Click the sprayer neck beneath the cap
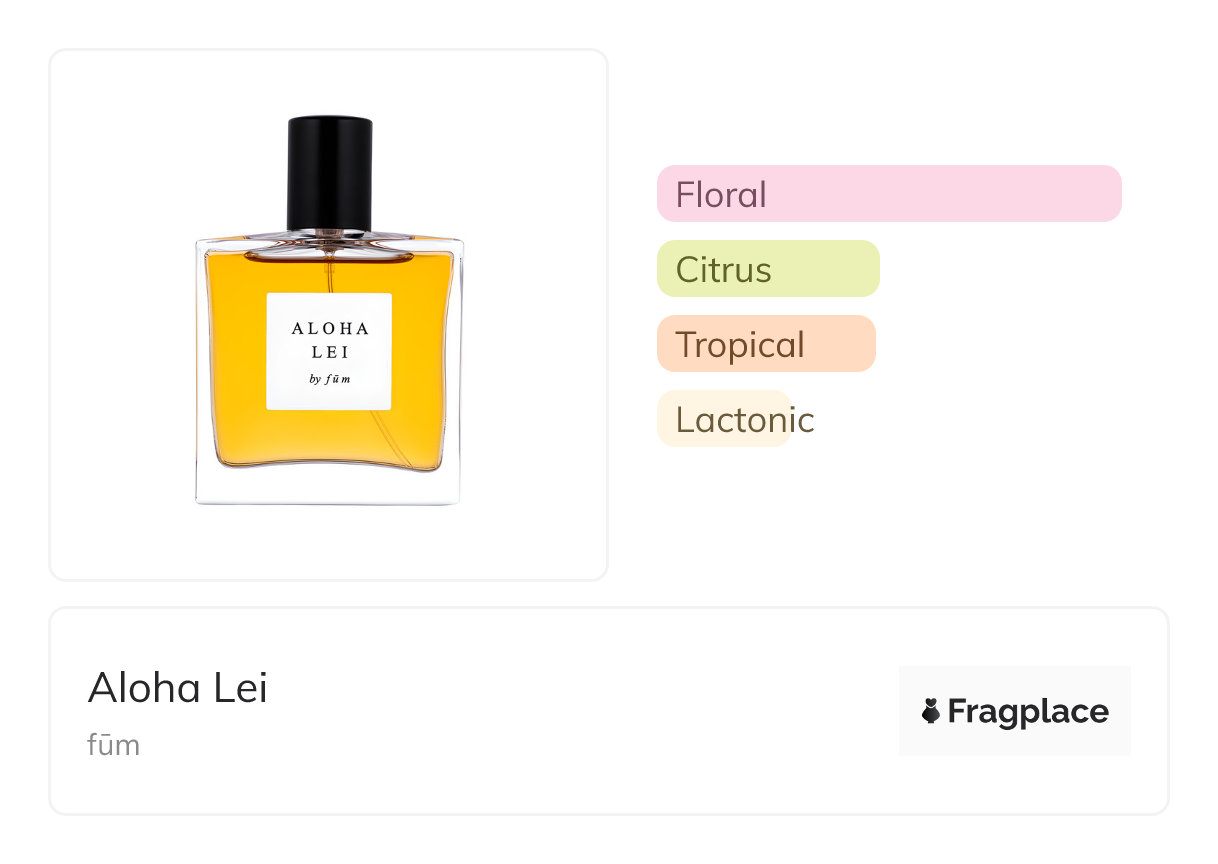This screenshot has width=1218, height=864. [329, 236]
